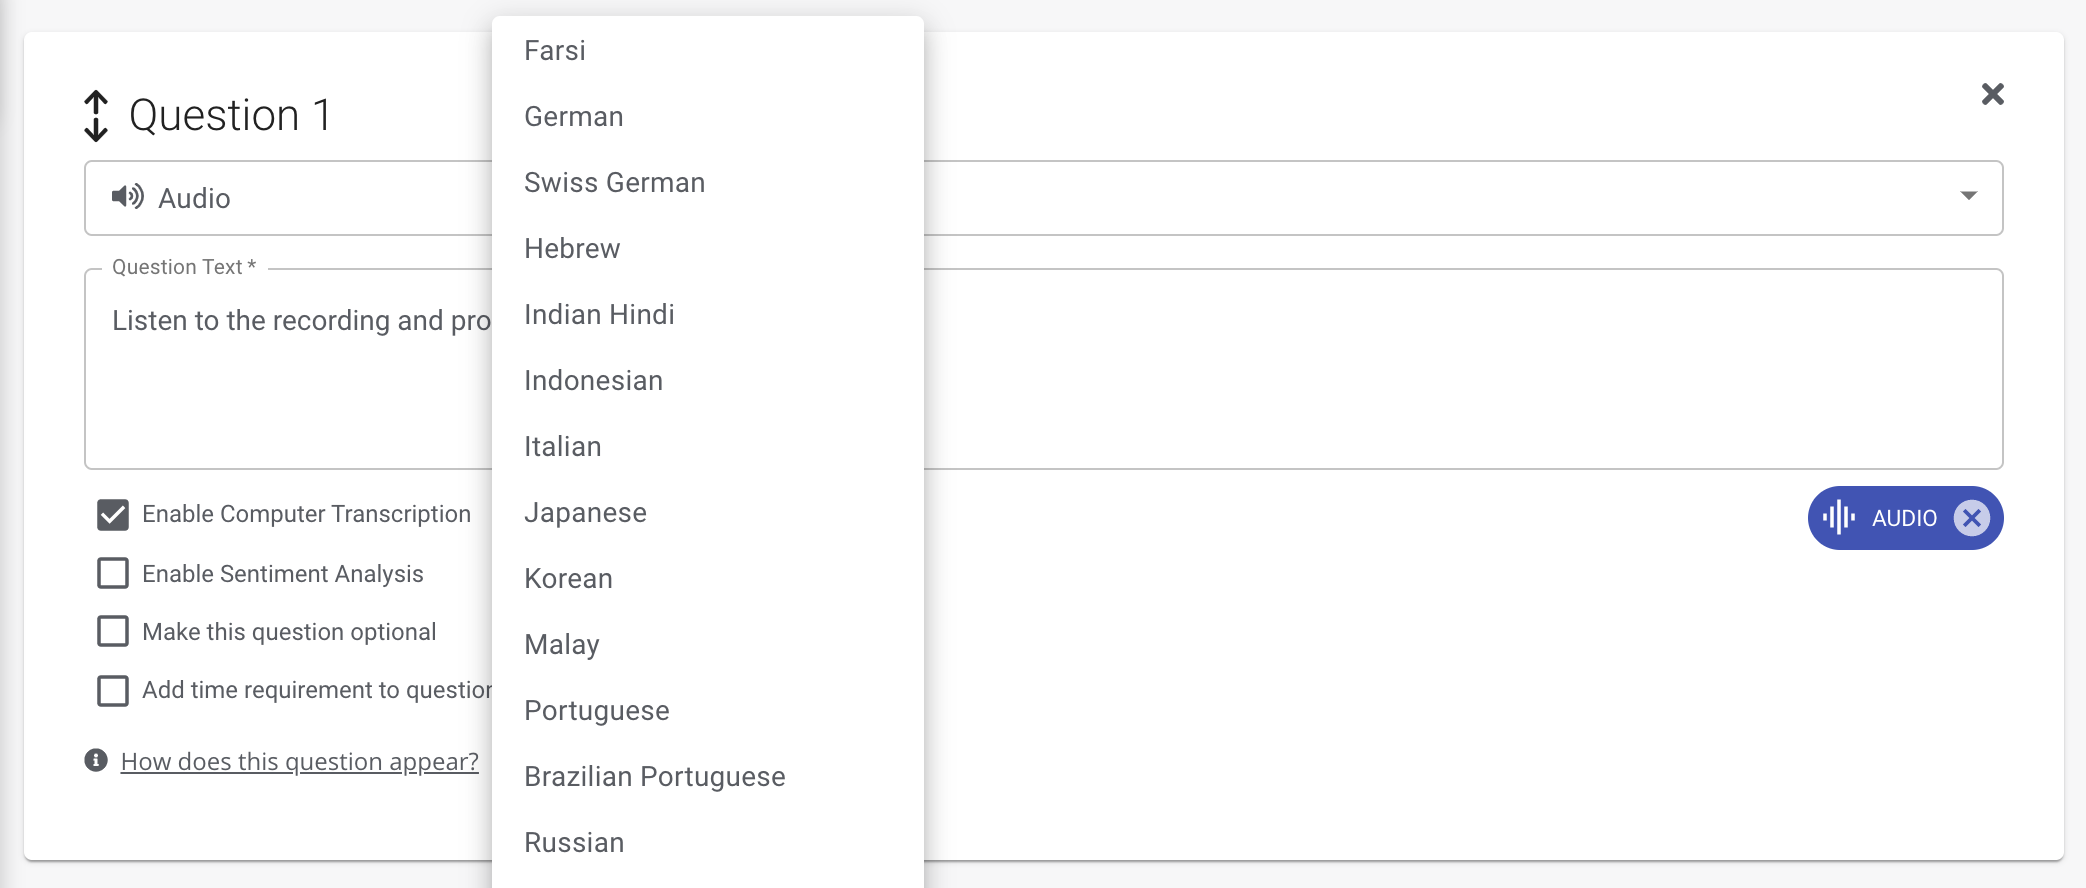This screenshot has width=2086, height=888.
Task: Pick Japanese from the language menu
Action: (585, 513)
